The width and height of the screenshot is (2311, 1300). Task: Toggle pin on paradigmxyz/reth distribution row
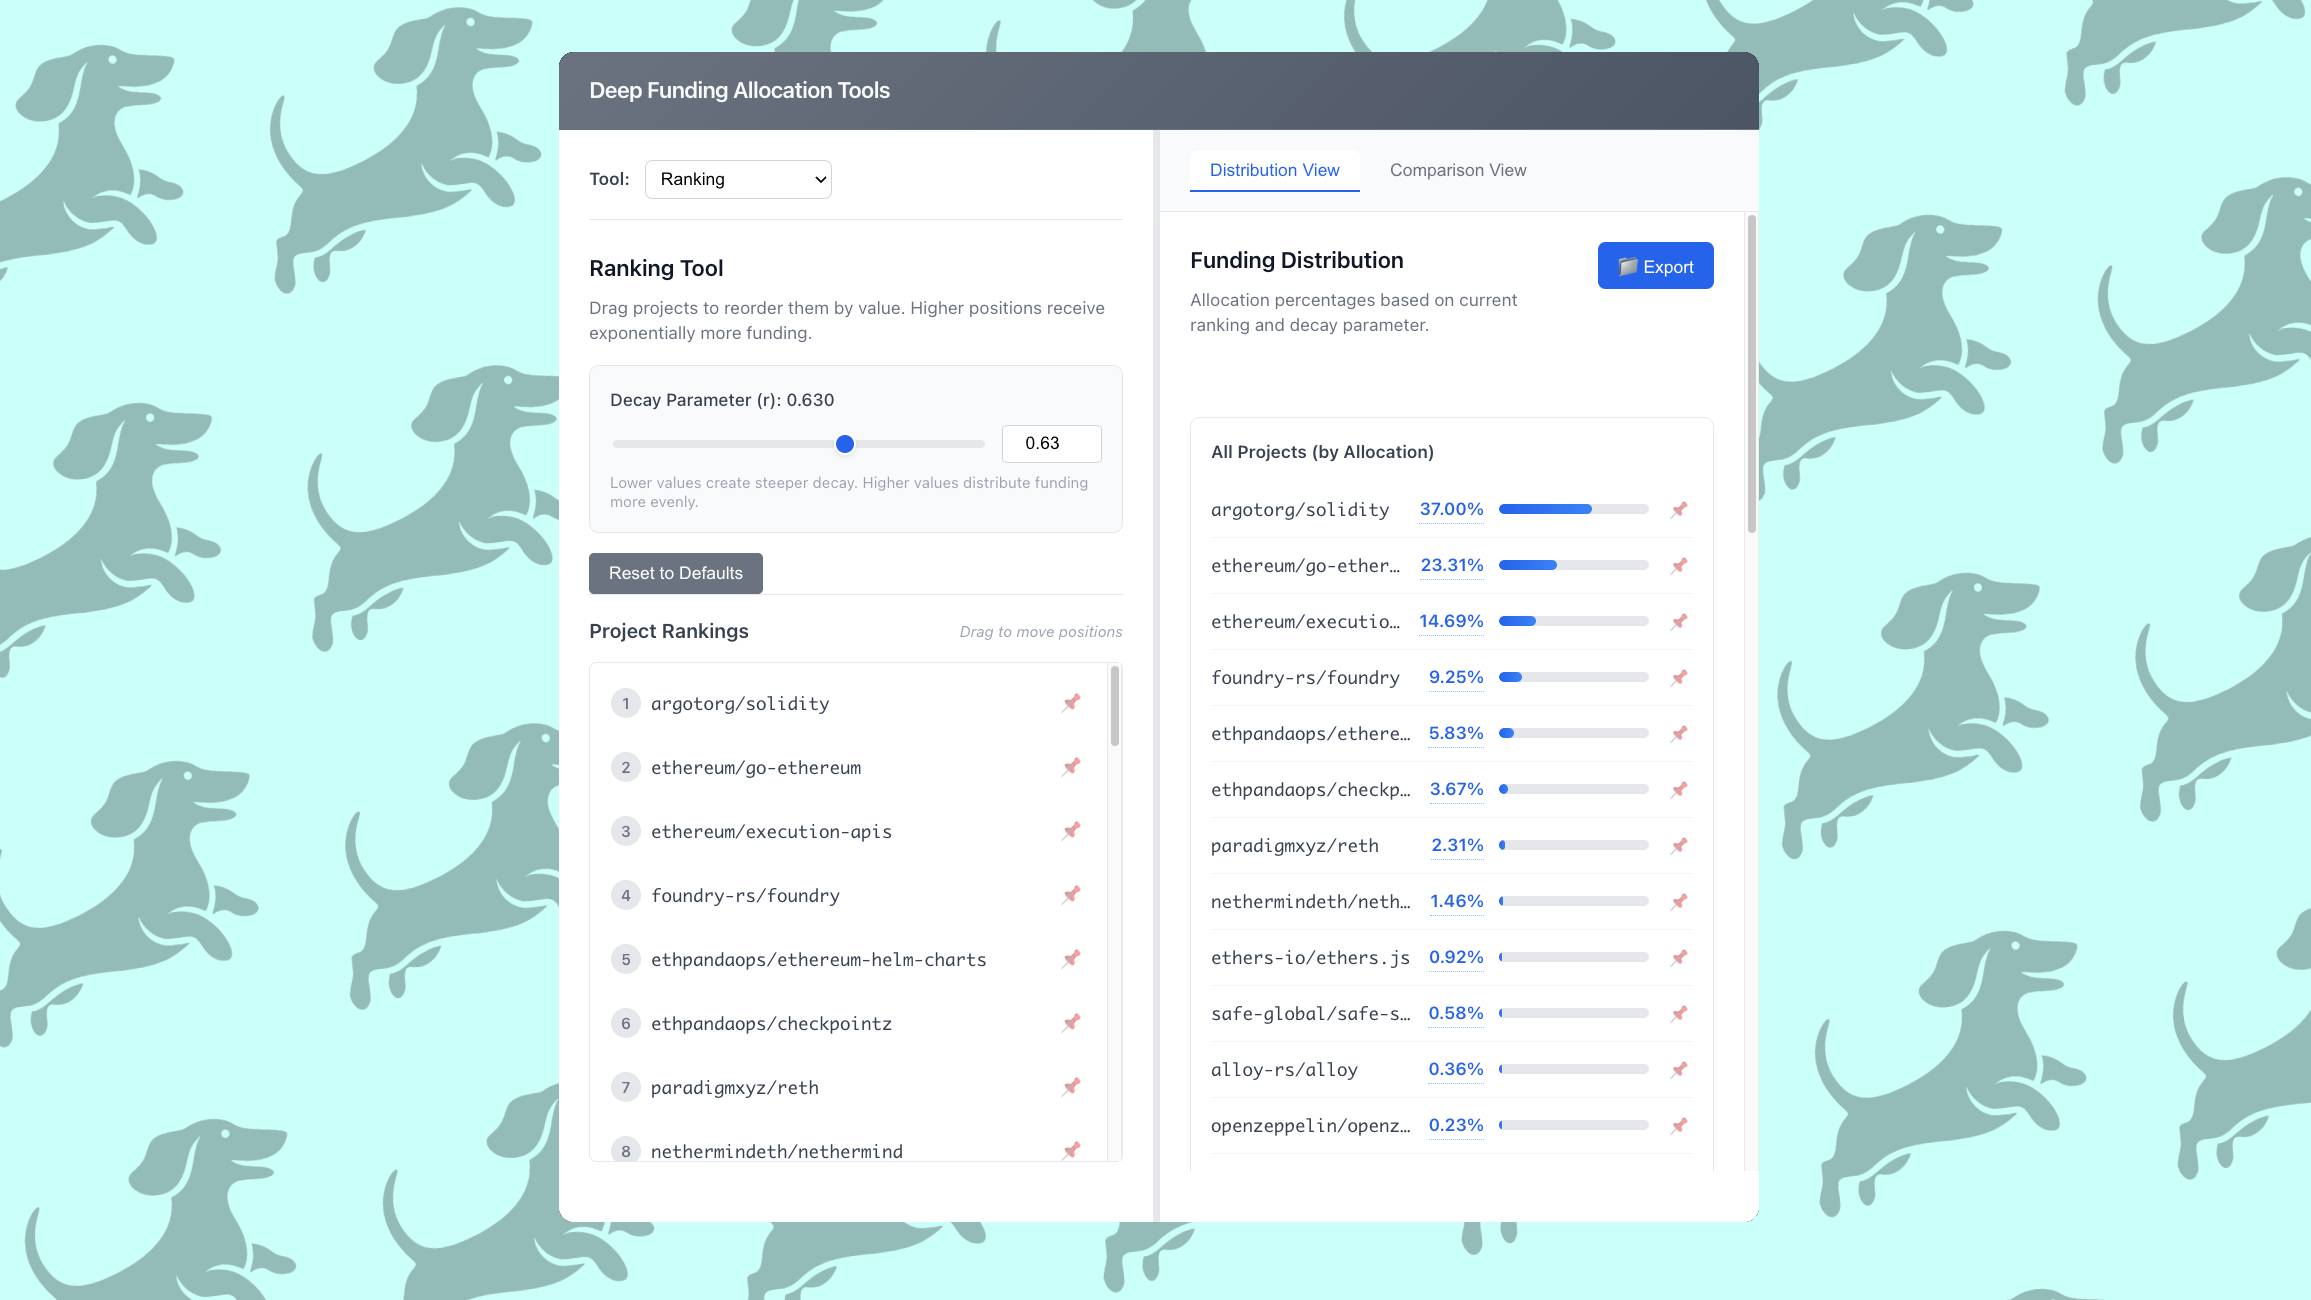click(1679, 846)
